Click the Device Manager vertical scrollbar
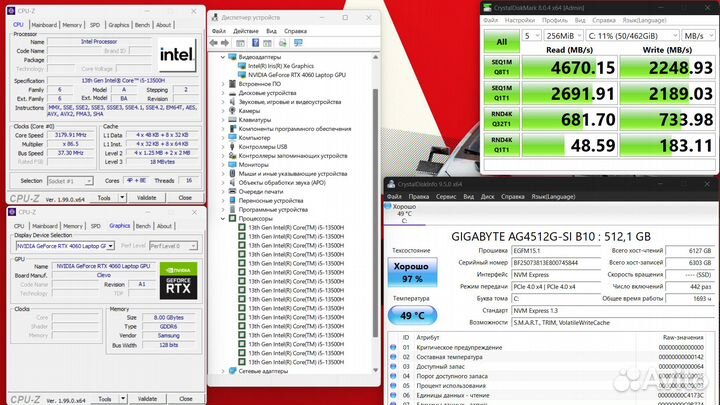Image resolution: width=720 pixels, height=405 pixels. tap(376, 211)
